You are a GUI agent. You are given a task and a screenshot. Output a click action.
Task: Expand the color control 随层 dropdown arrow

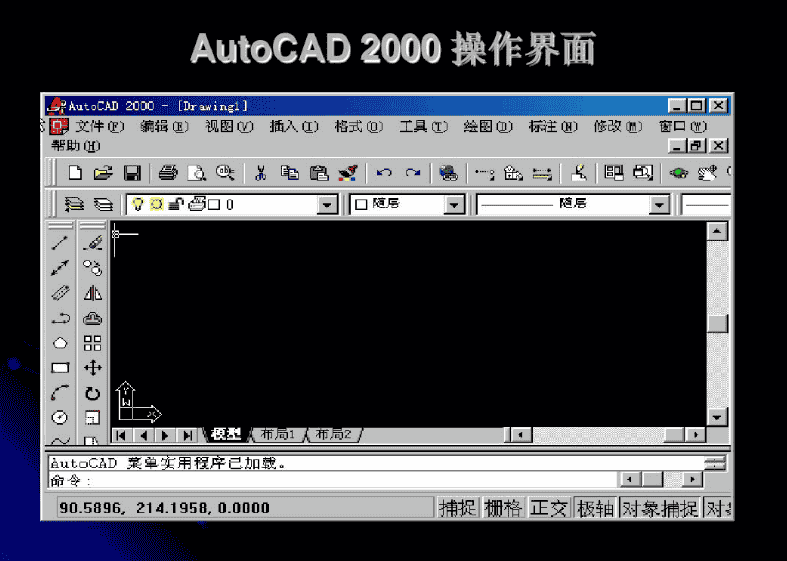pyautogui.click(x=454, y=205)
